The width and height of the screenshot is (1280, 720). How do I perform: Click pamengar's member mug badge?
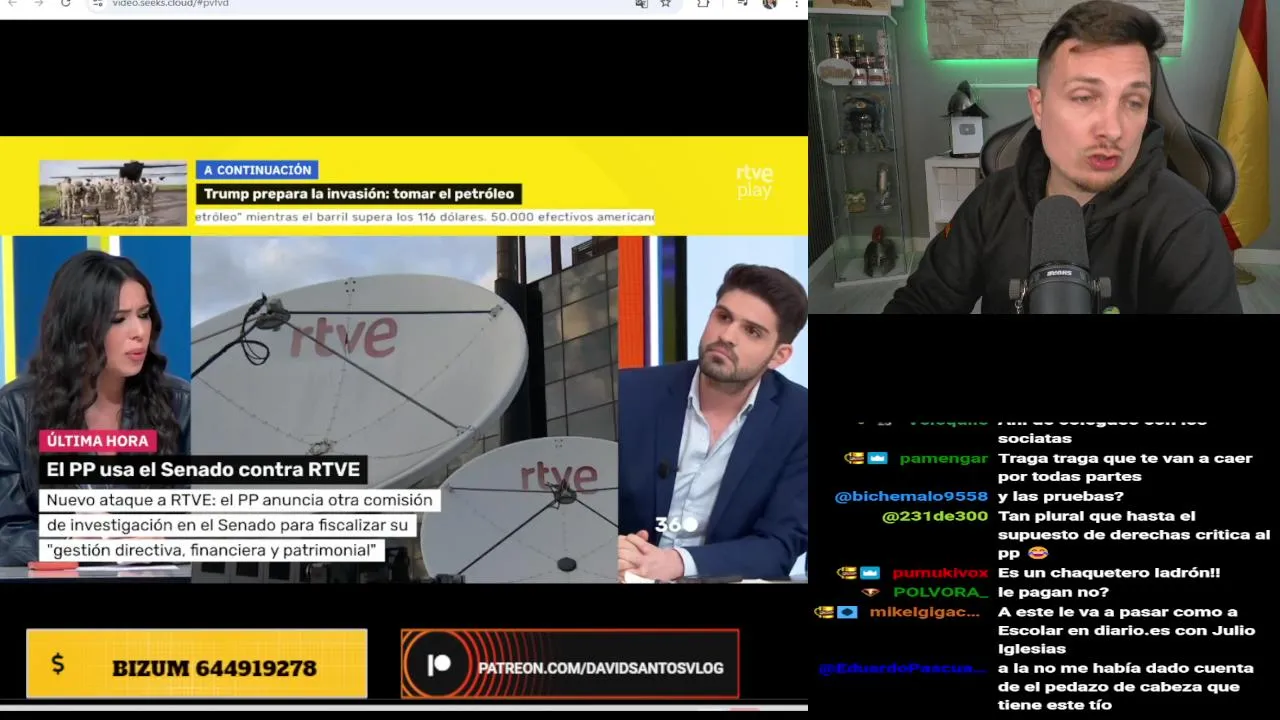point(854,458)
